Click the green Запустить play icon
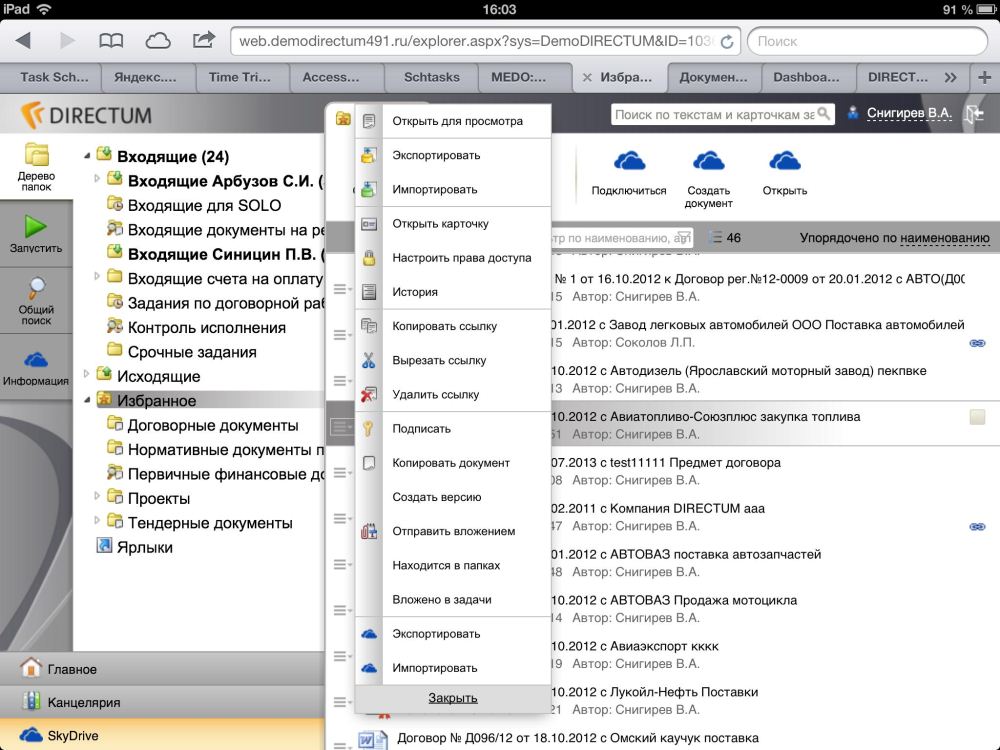The image size is (1000, 750). pyautogui.click(x=36, y=226)
